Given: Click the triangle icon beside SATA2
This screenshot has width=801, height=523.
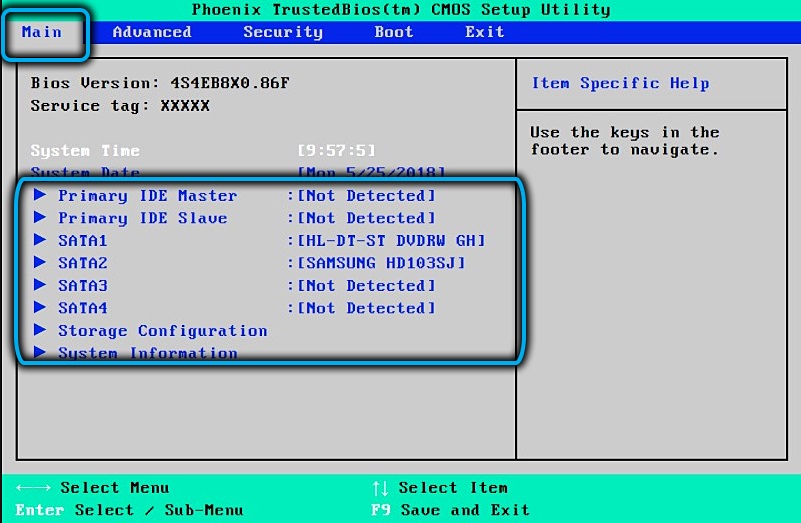Looking at the screenshot, I should tap(40, 263).
